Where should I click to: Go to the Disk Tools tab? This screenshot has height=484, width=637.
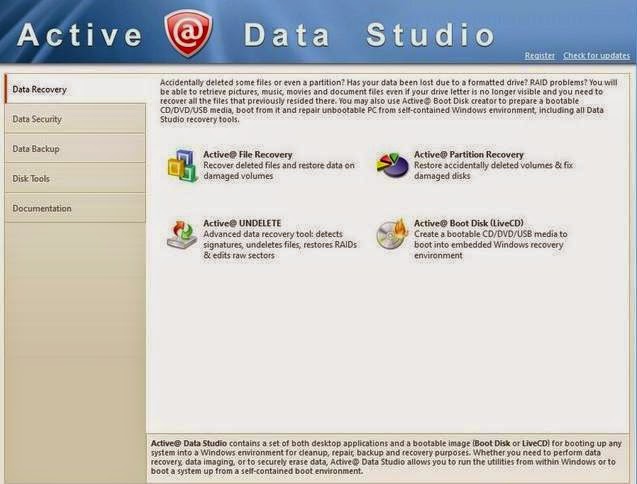pos(76,178)
